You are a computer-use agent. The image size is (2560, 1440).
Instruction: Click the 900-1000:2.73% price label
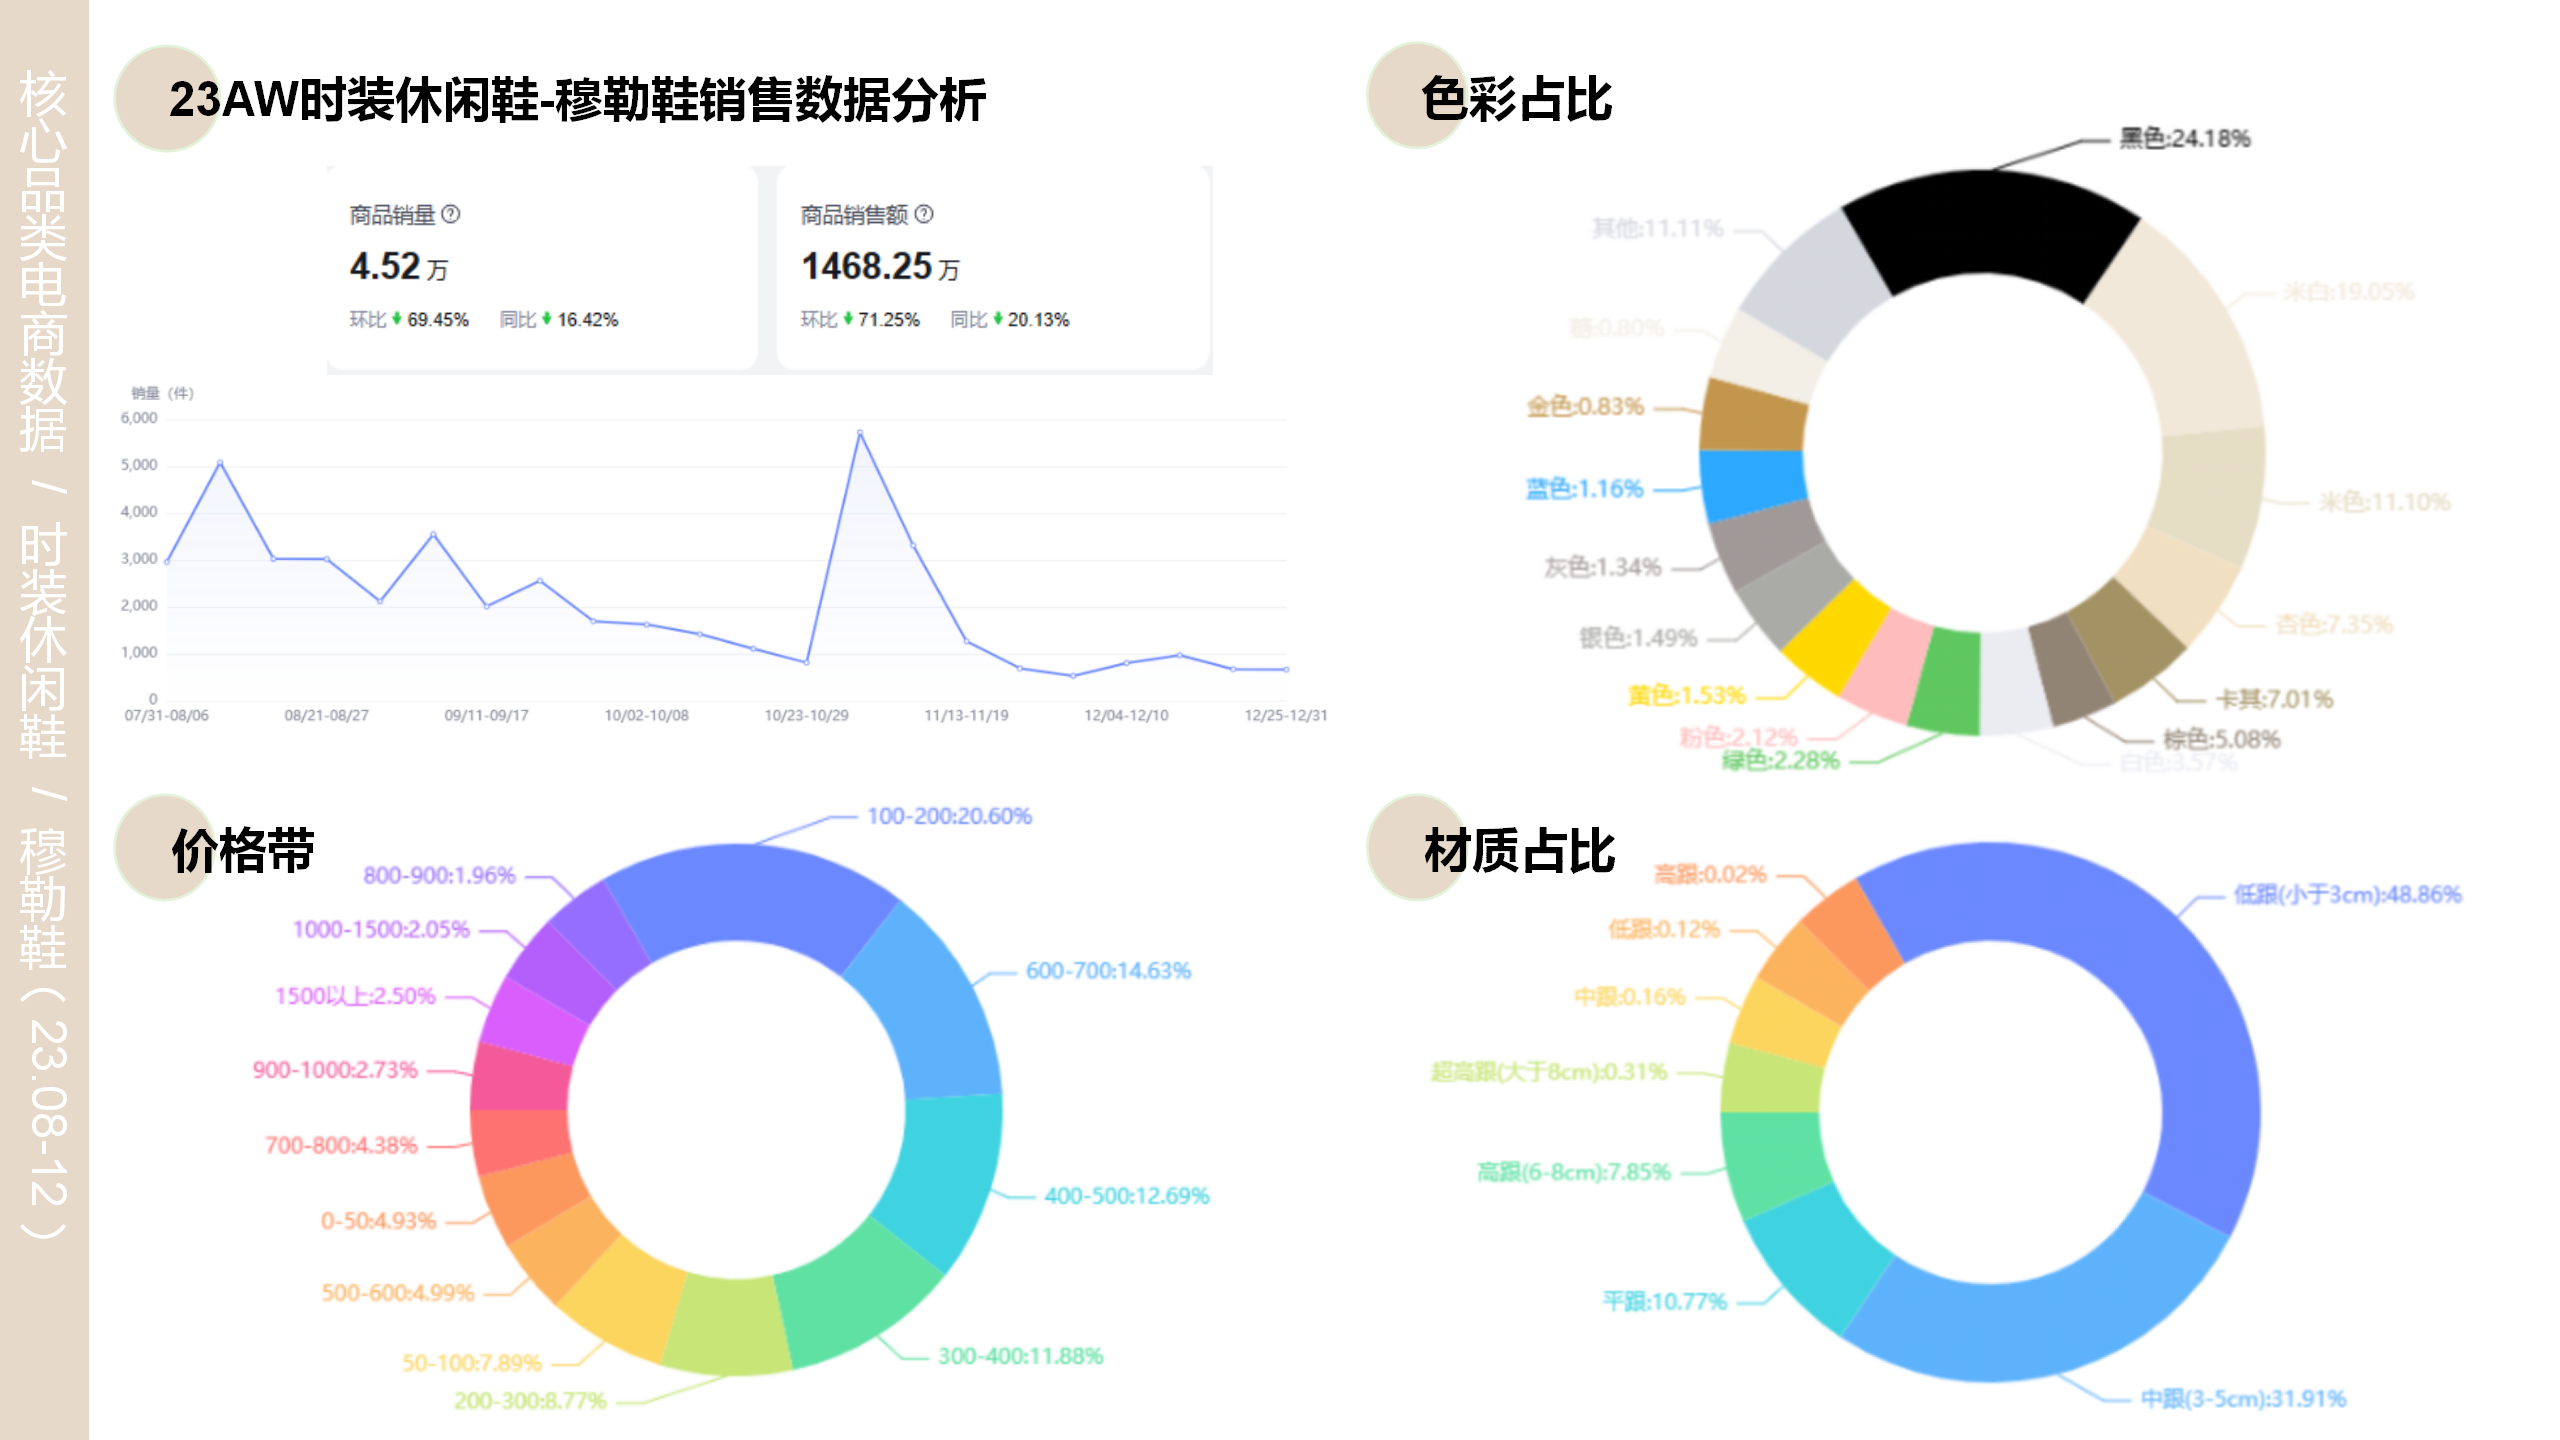[334, 1069]
